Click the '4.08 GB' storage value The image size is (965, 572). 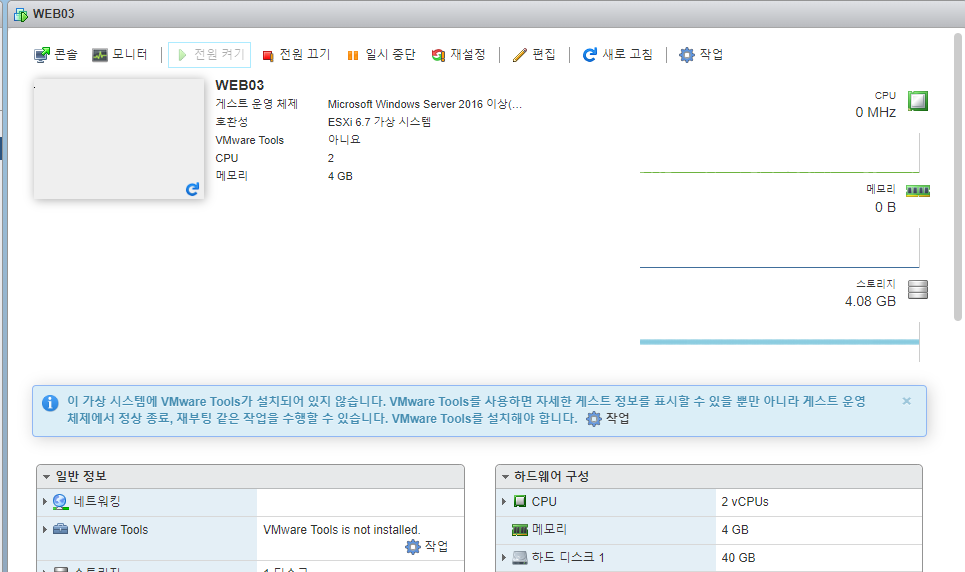point(870,301)
